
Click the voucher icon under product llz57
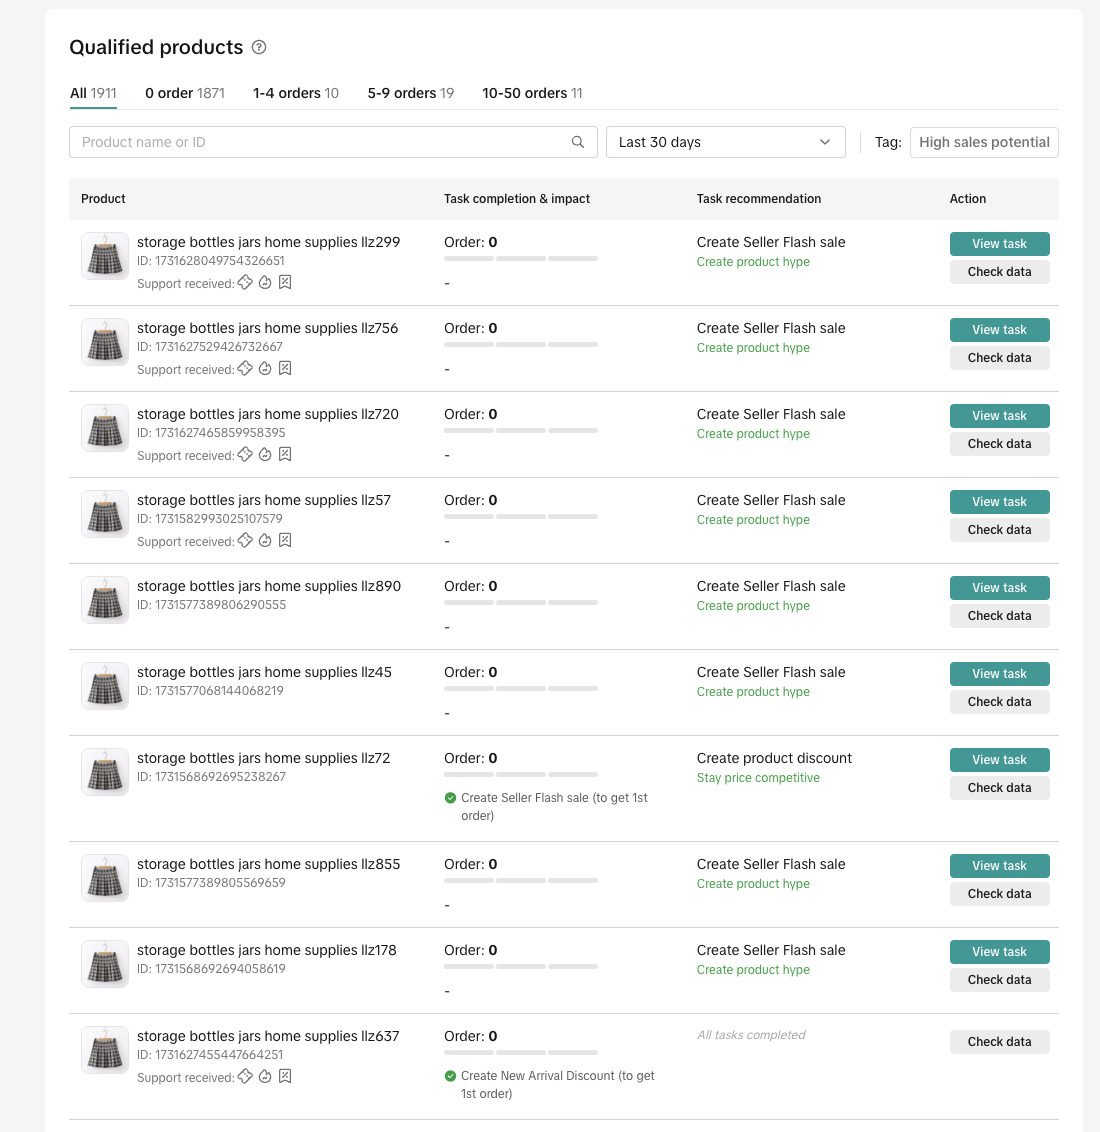coord(245,541)
